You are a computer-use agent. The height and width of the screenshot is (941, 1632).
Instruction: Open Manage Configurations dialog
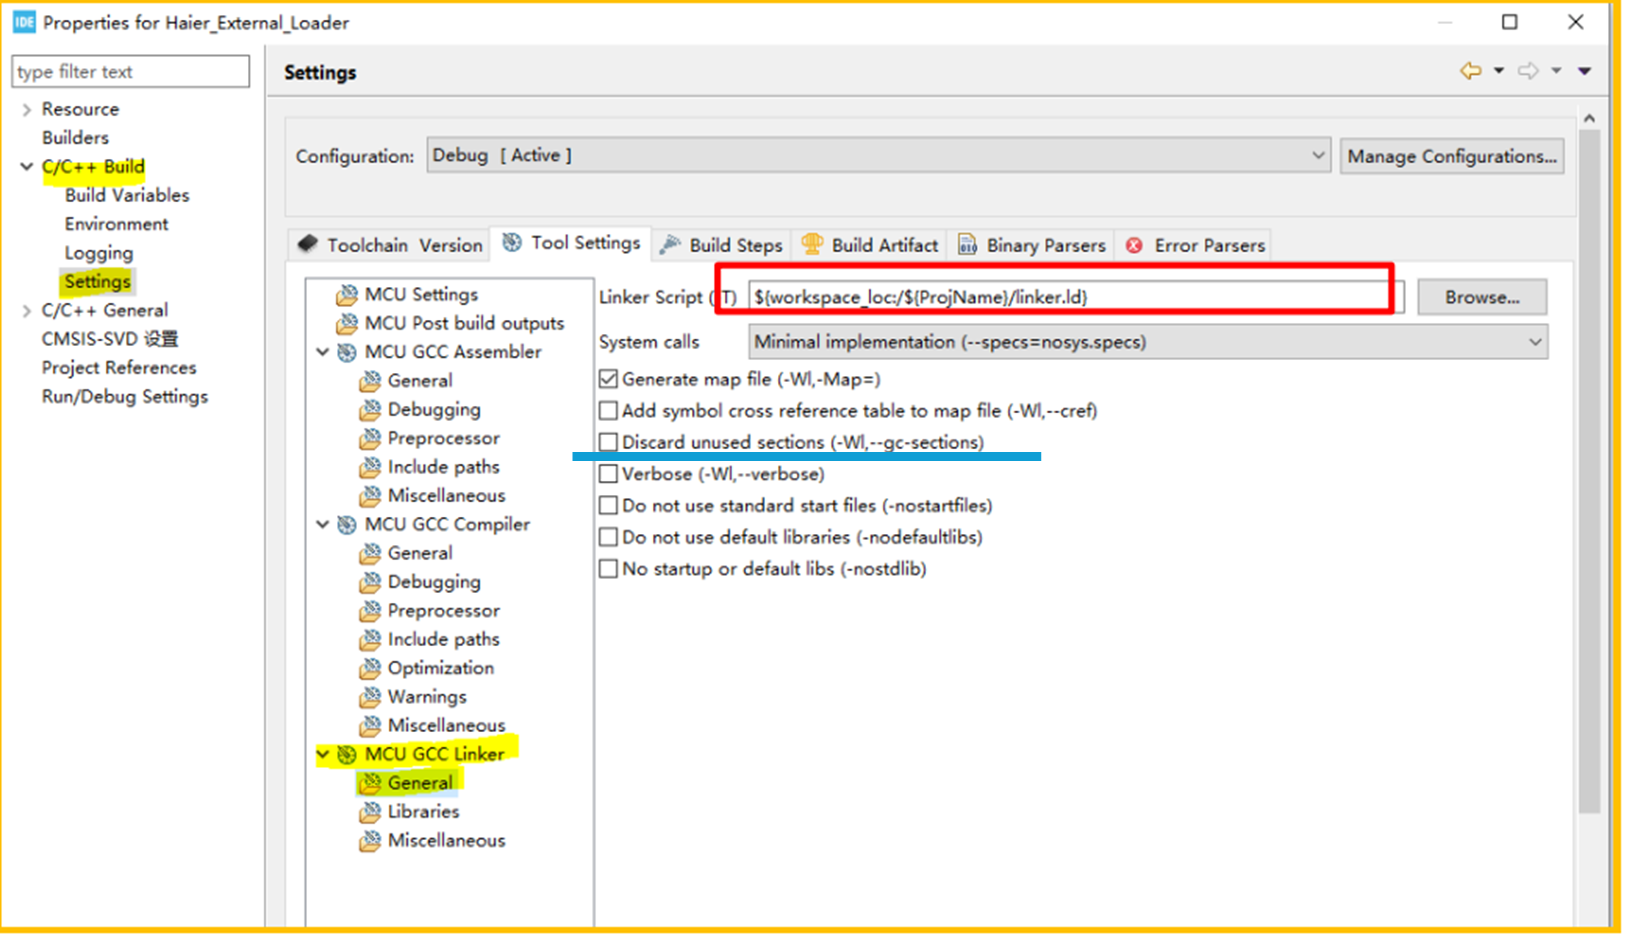(x=1452, y=155)
